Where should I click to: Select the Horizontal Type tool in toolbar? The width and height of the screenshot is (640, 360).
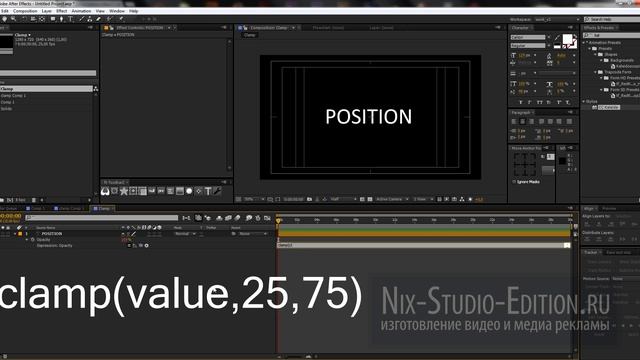[71, 19]
